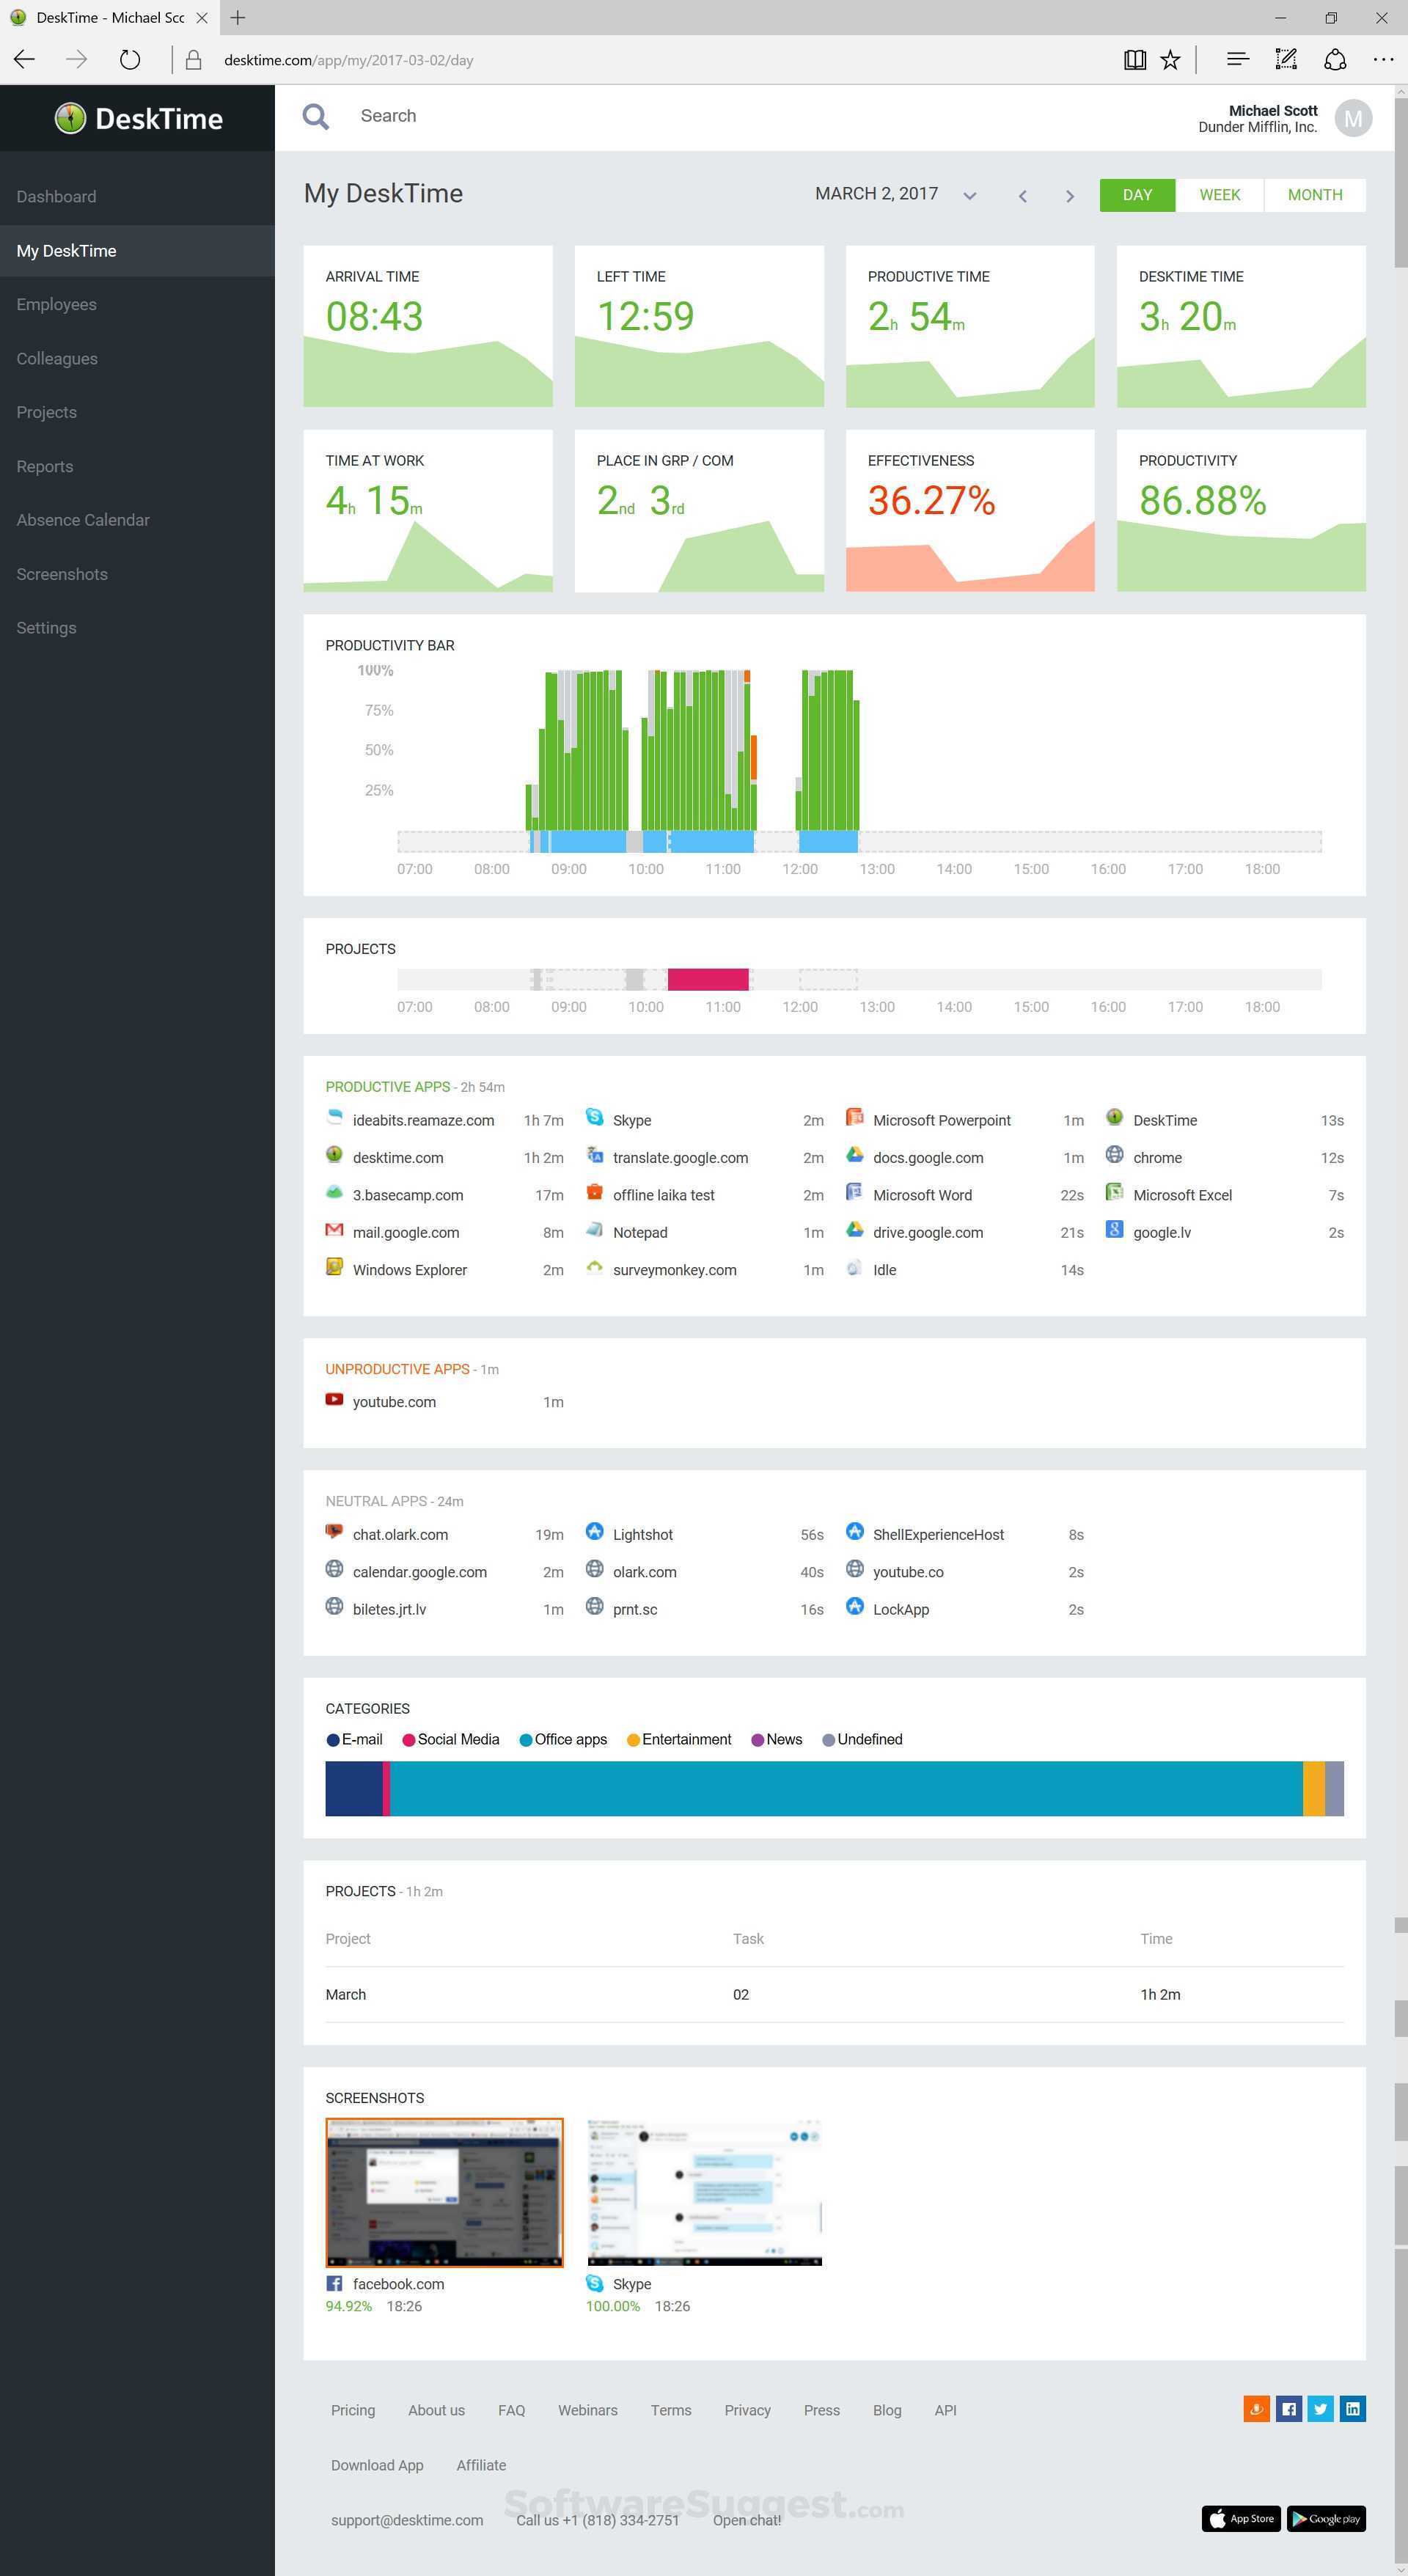The image size is (1408, 2576).
Task: Switch to the MONTH view
Action: pos(1314,194)
